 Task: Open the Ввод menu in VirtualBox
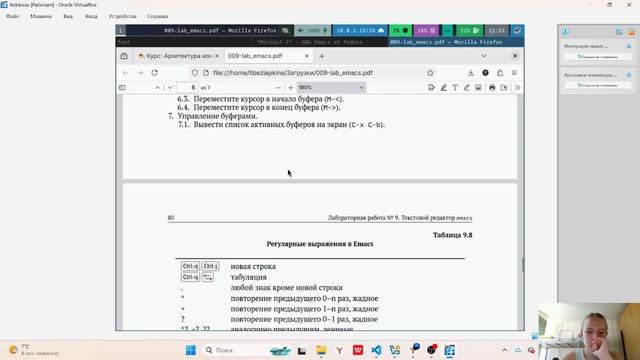click(x=91, y=16)
